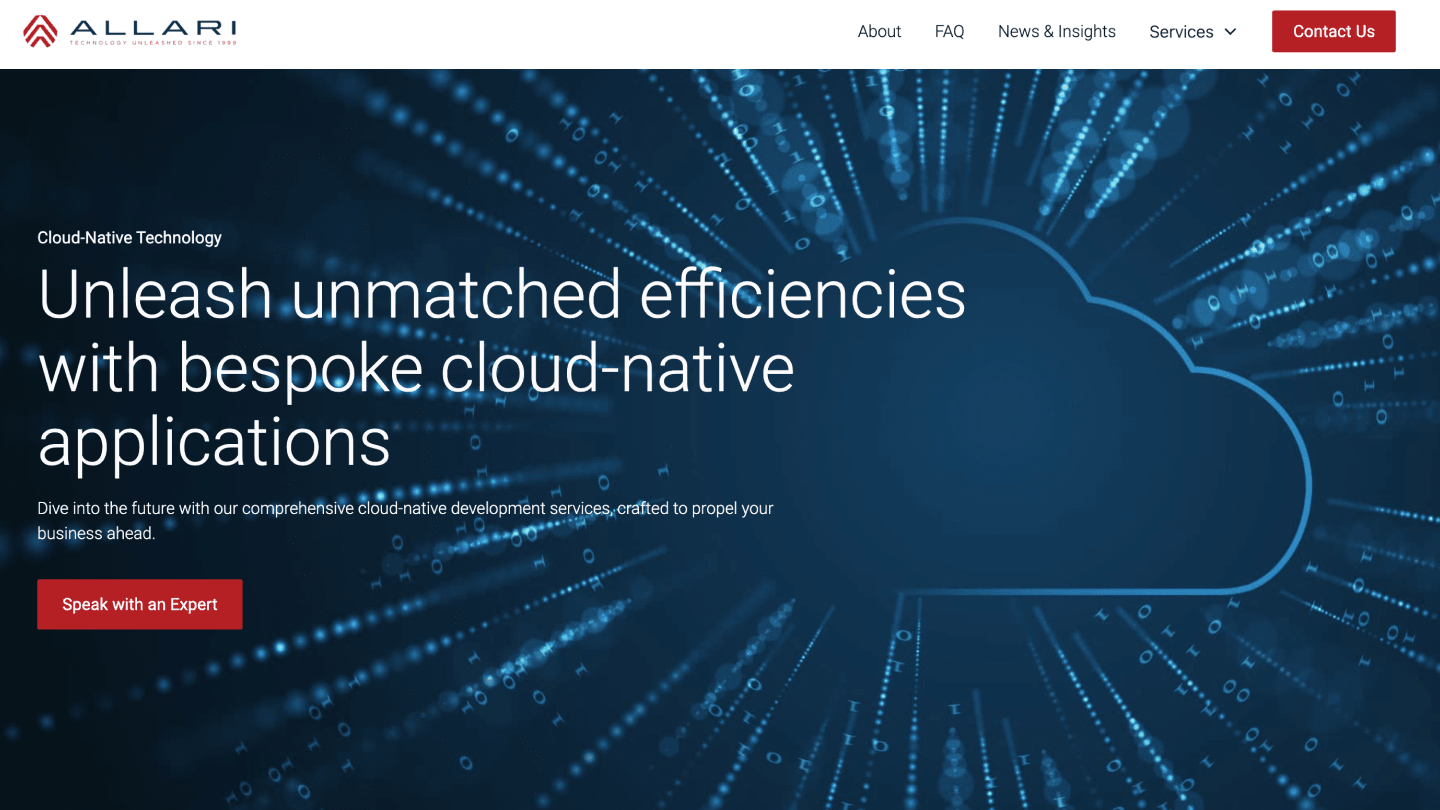Expand the Services dropdown chevron

coord(1230,32)
